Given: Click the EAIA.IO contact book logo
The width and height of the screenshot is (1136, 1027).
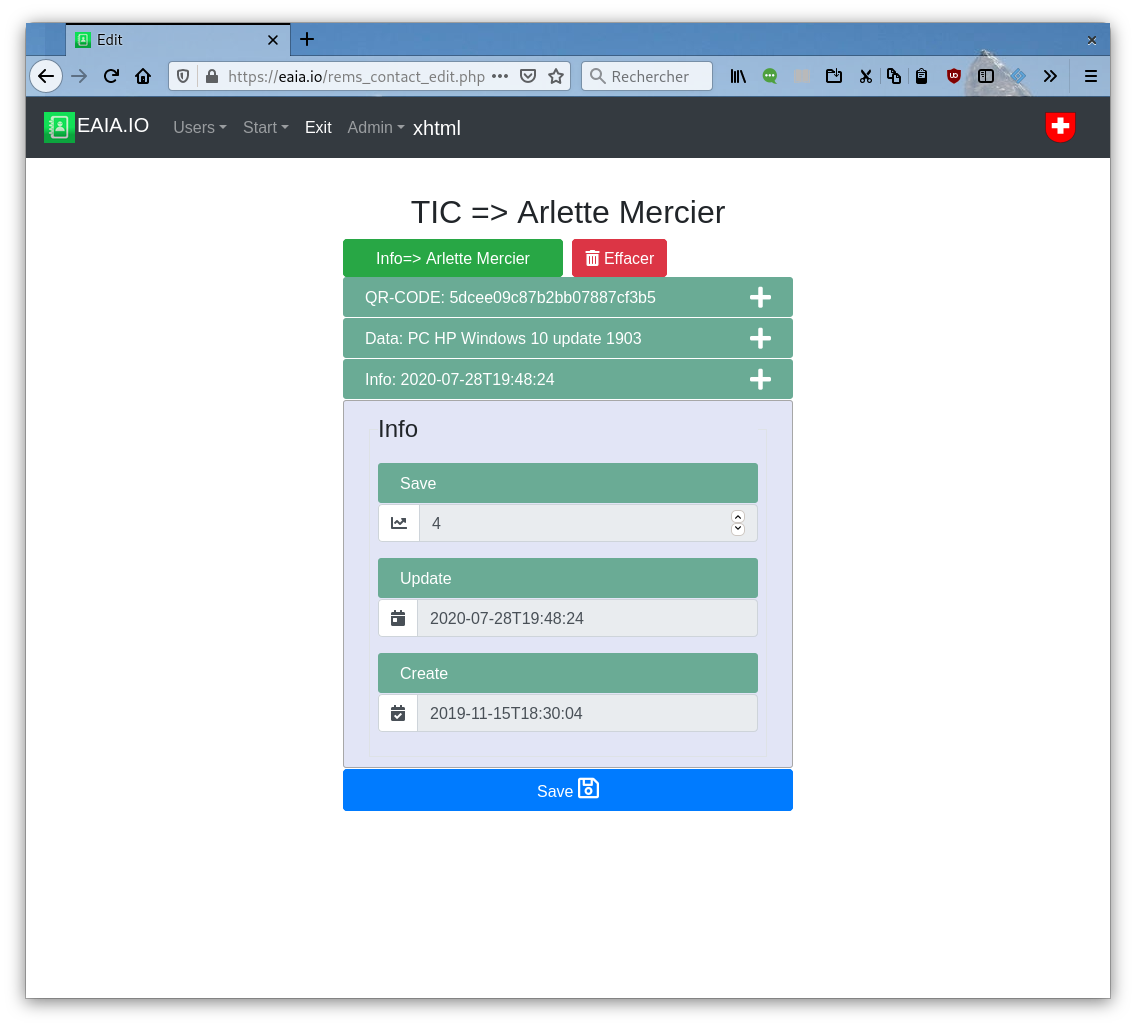Looking at the screenshot, I should (59, 127).
